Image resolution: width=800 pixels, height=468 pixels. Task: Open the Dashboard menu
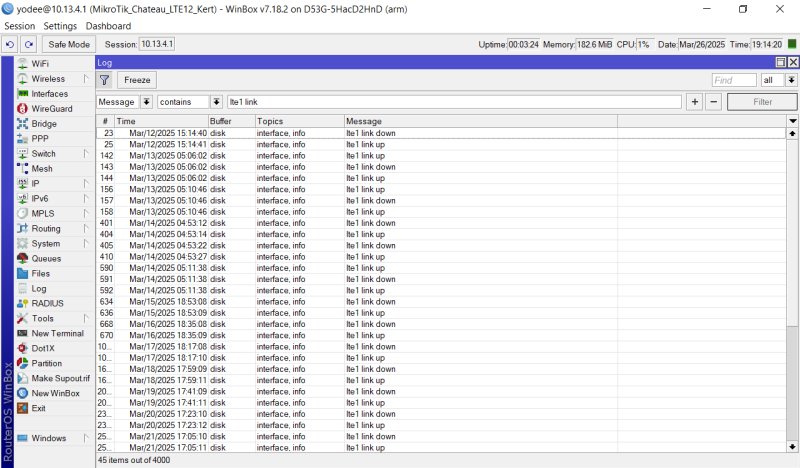pyautogui.click(x=108, y=26)
